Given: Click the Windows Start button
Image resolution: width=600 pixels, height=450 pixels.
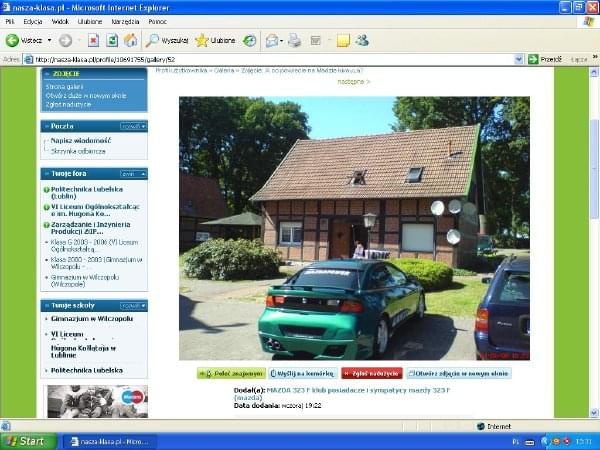Looking at the screenshot, I should 24,441.
